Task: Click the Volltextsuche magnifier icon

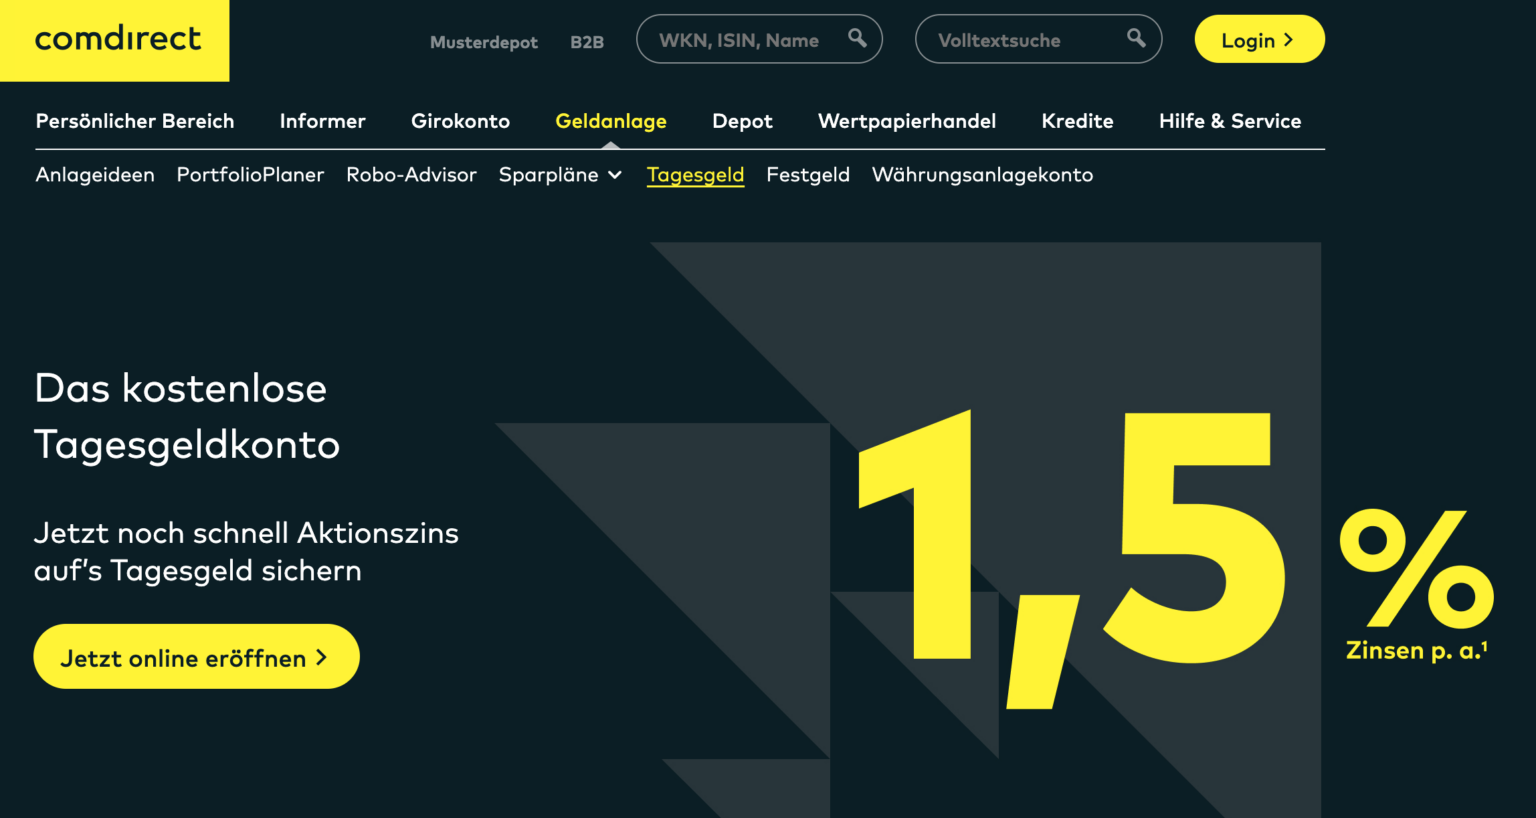Action: coord(1136,38)
